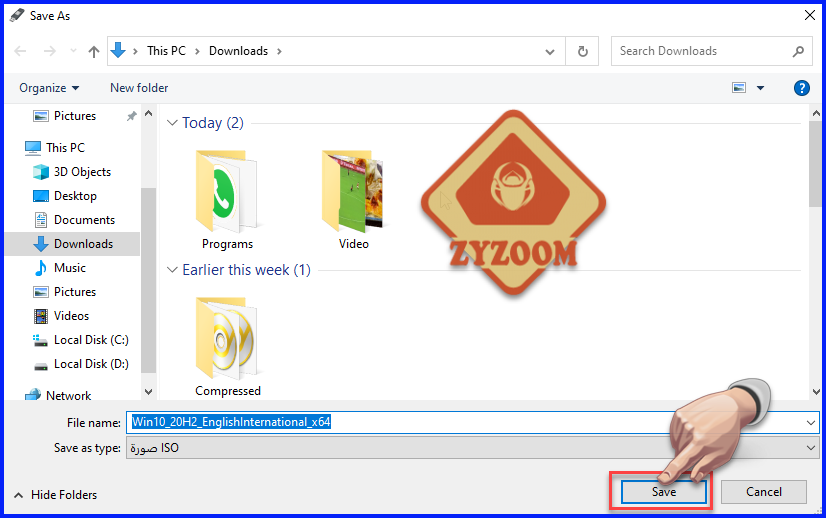Click the file list scroll up arrow

click(817, 113)
